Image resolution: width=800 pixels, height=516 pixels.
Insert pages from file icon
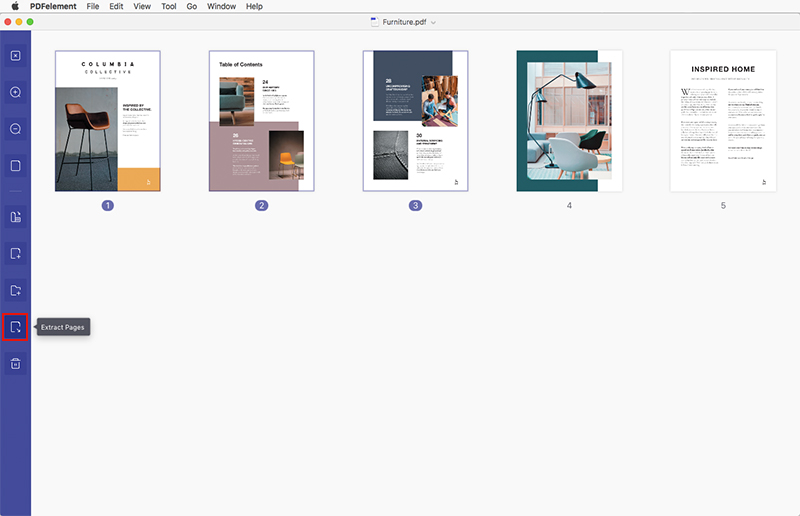15,290
